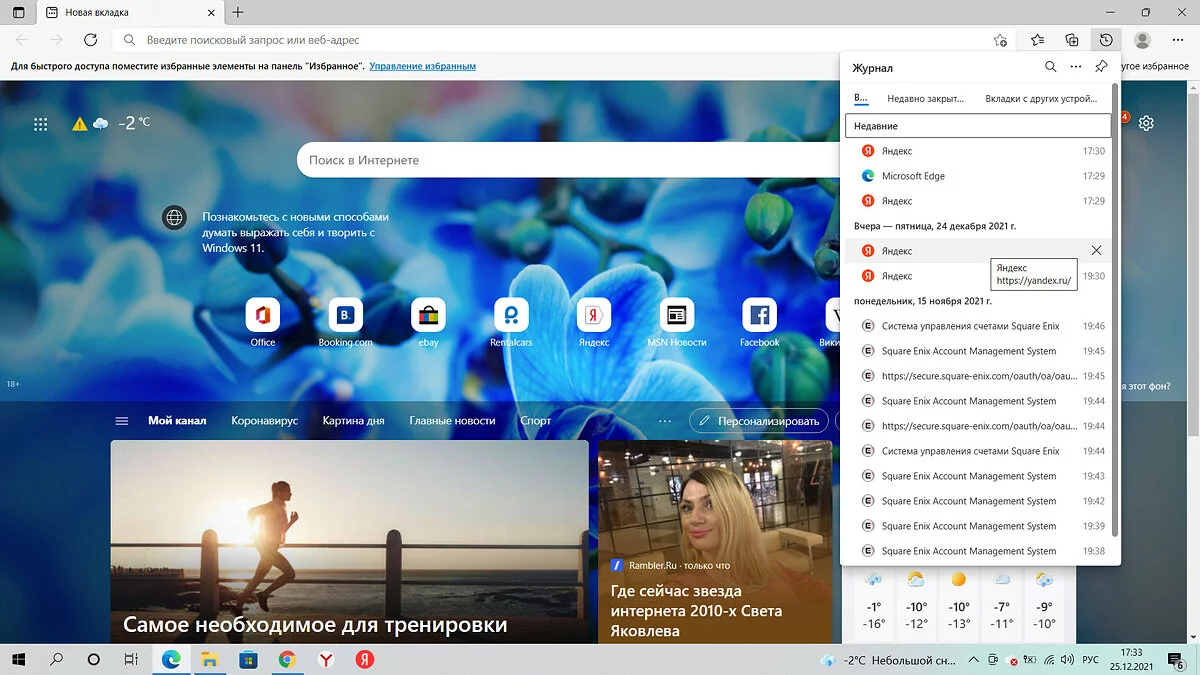Click the address bar input field
Viewport: 1200px width, 675px height.
560,40
